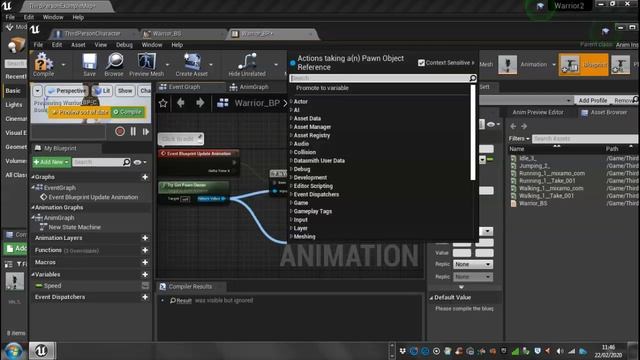Switch to Animation mode icon
This screenshot has height=360, width=640.
pyautogui.click(x=507, y=64)
